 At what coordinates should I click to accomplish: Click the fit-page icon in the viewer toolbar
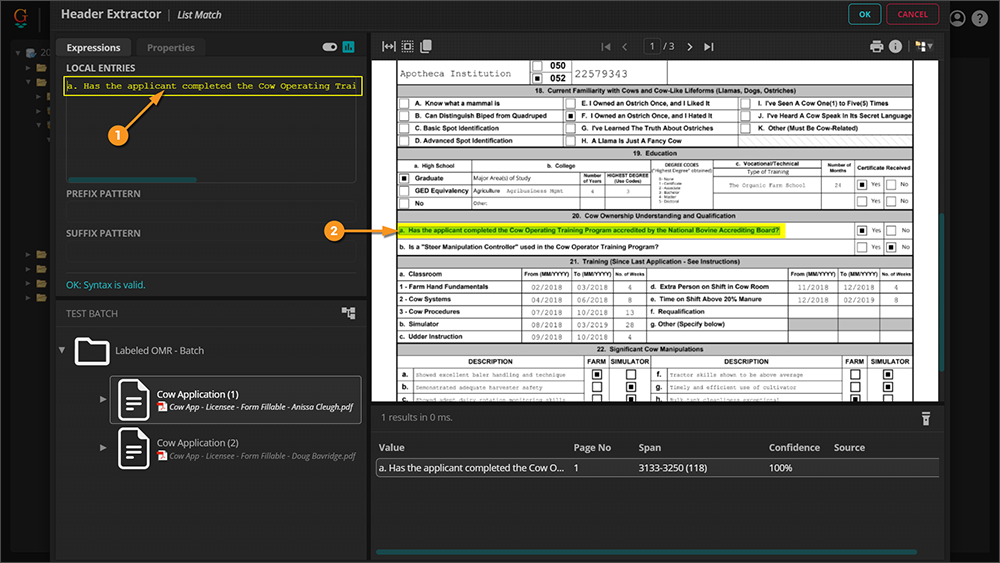pos(408,47)
